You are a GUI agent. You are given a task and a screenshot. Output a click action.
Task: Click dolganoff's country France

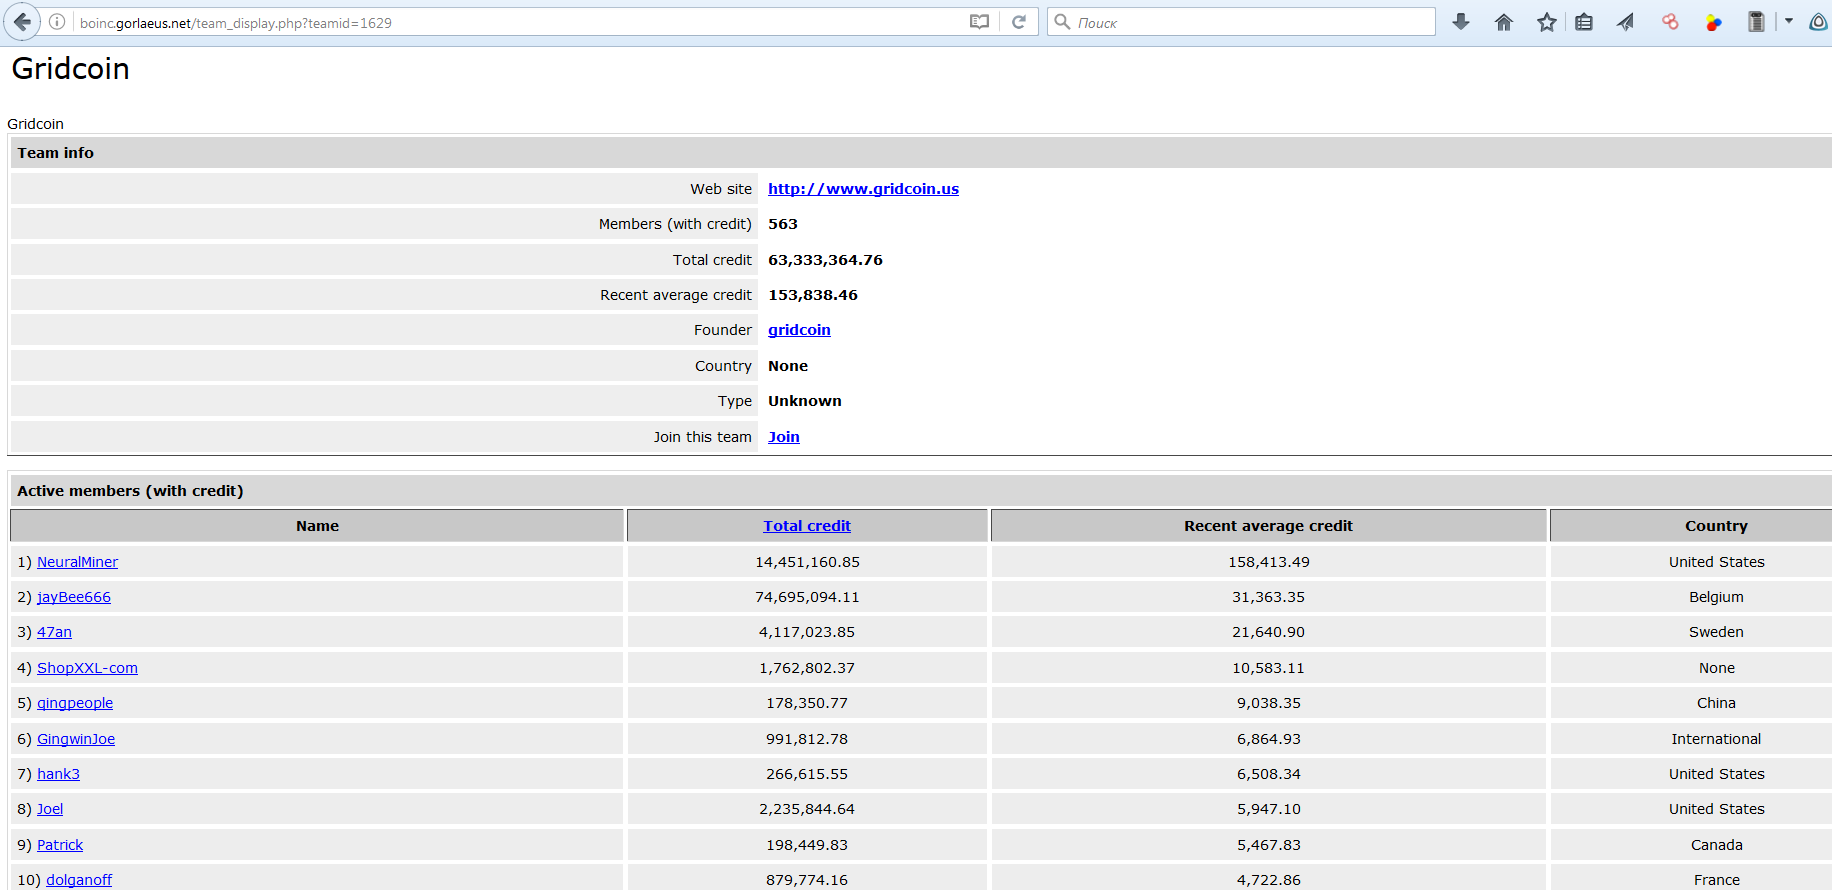(x=1716, y=880)
